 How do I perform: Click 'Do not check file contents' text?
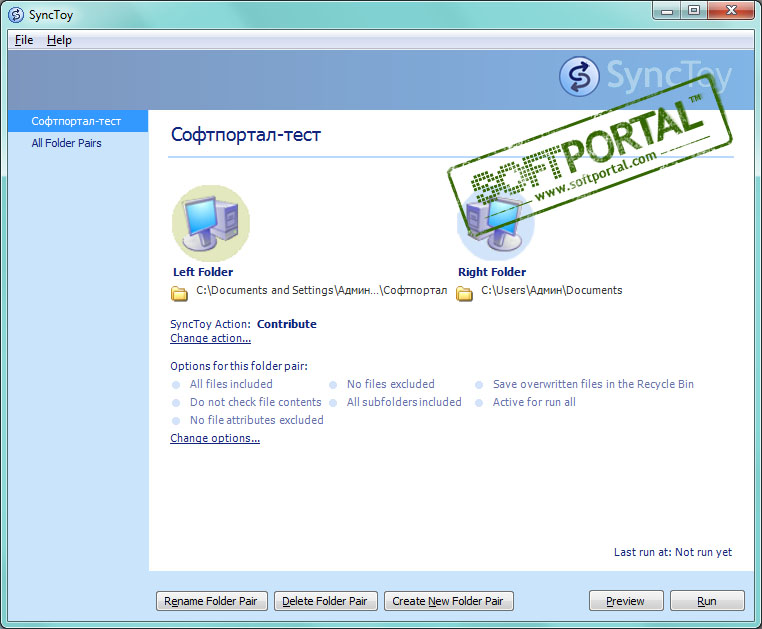point(256,402)
